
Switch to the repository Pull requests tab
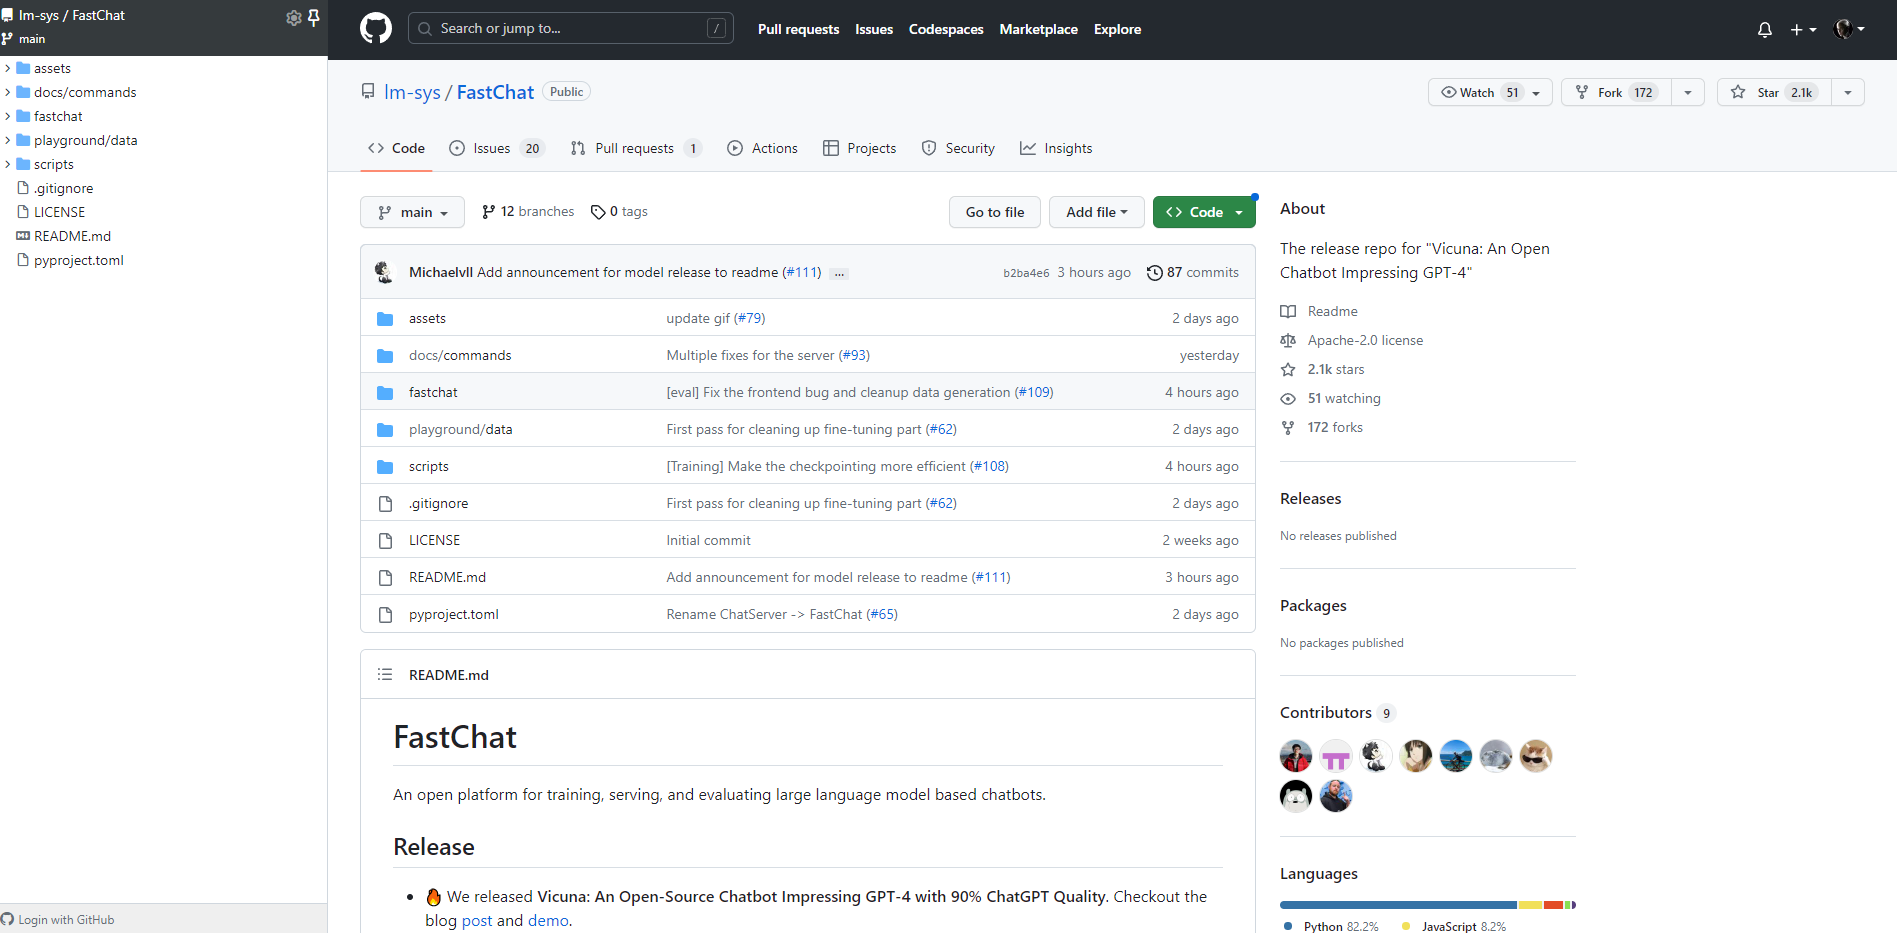click(x=636, y=148)
